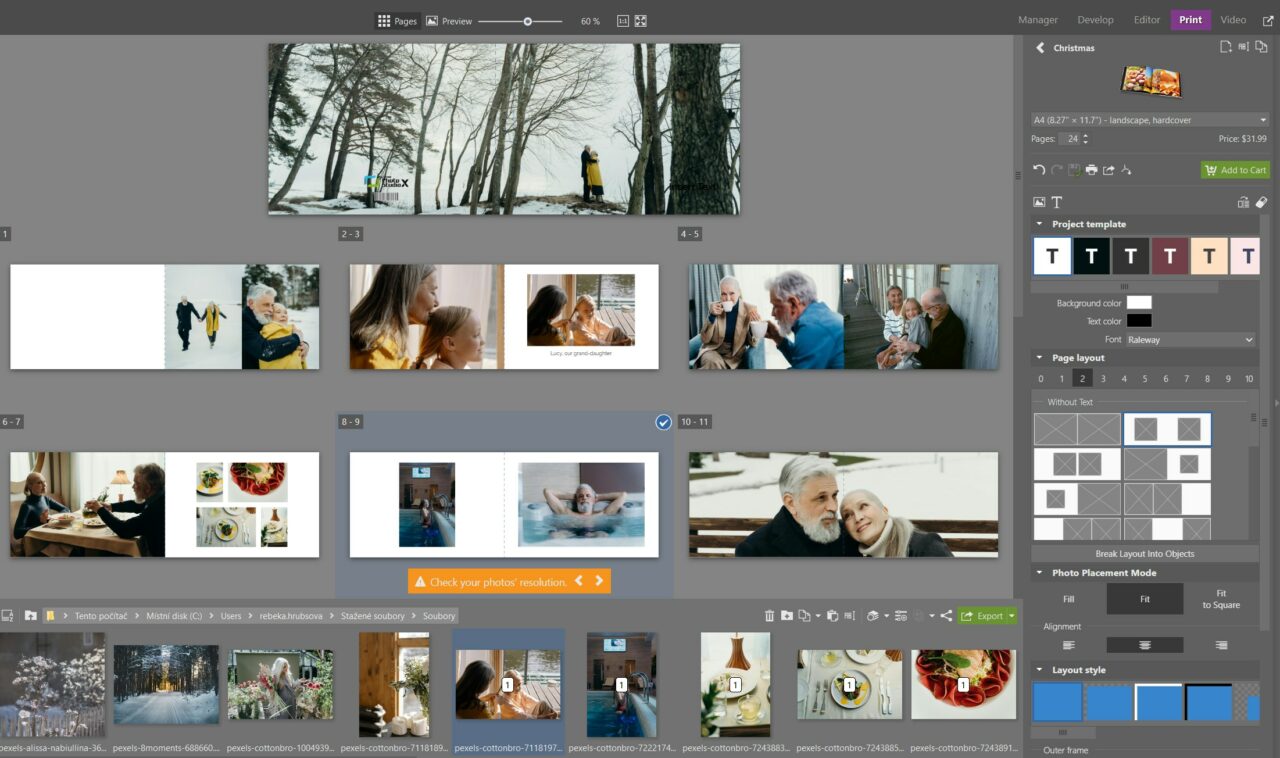Delete selected file with trash icon
Image resolution: width=1280 pixels, height=758 pixels.
(769, 616)
